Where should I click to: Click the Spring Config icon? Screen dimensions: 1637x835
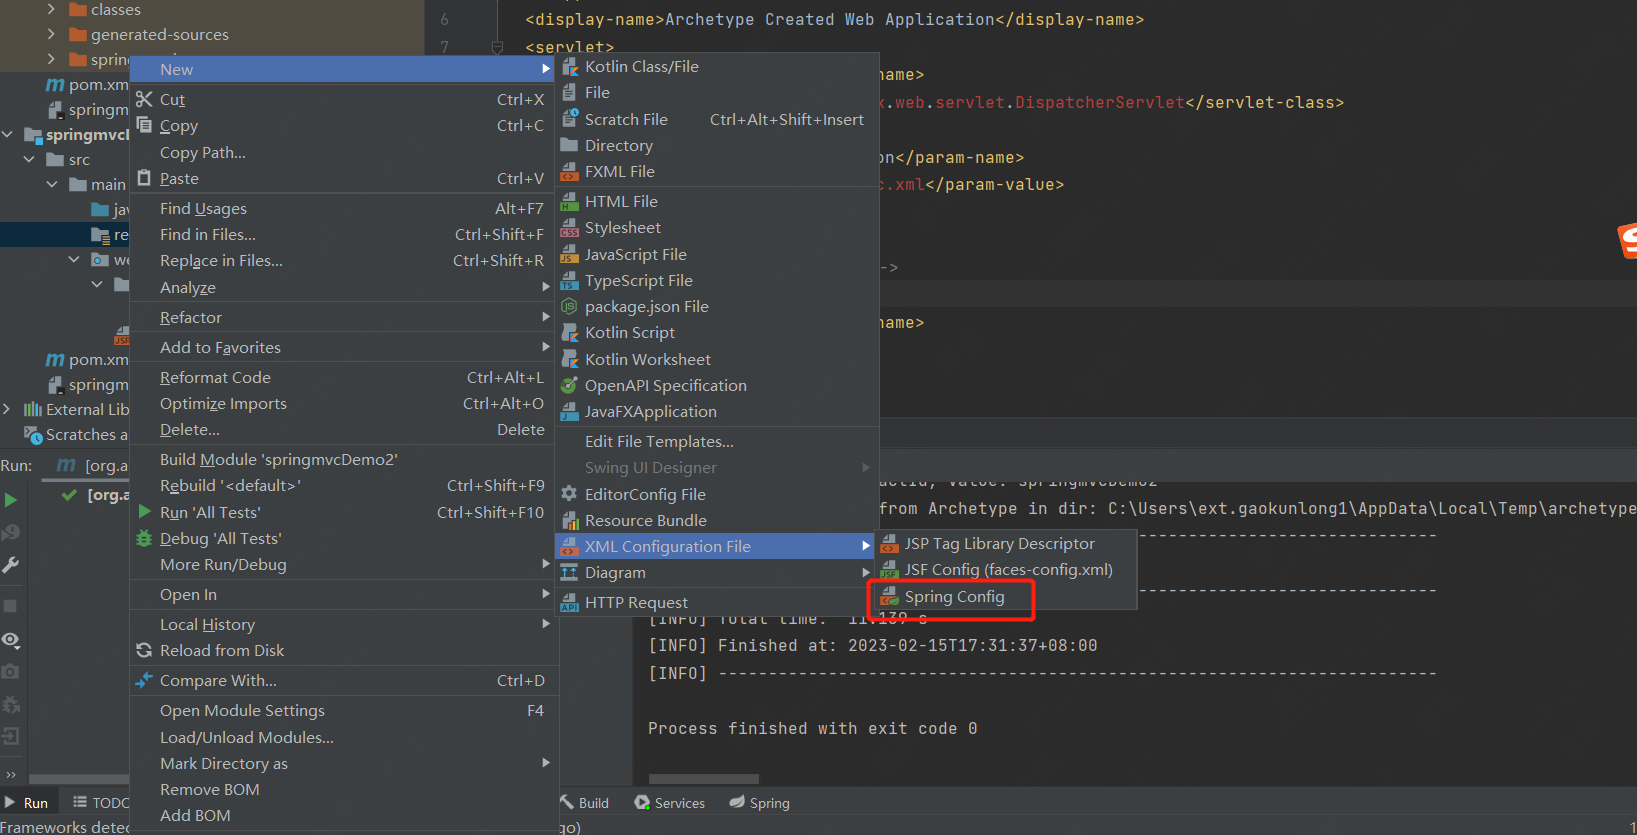click(x=889, y=597)
